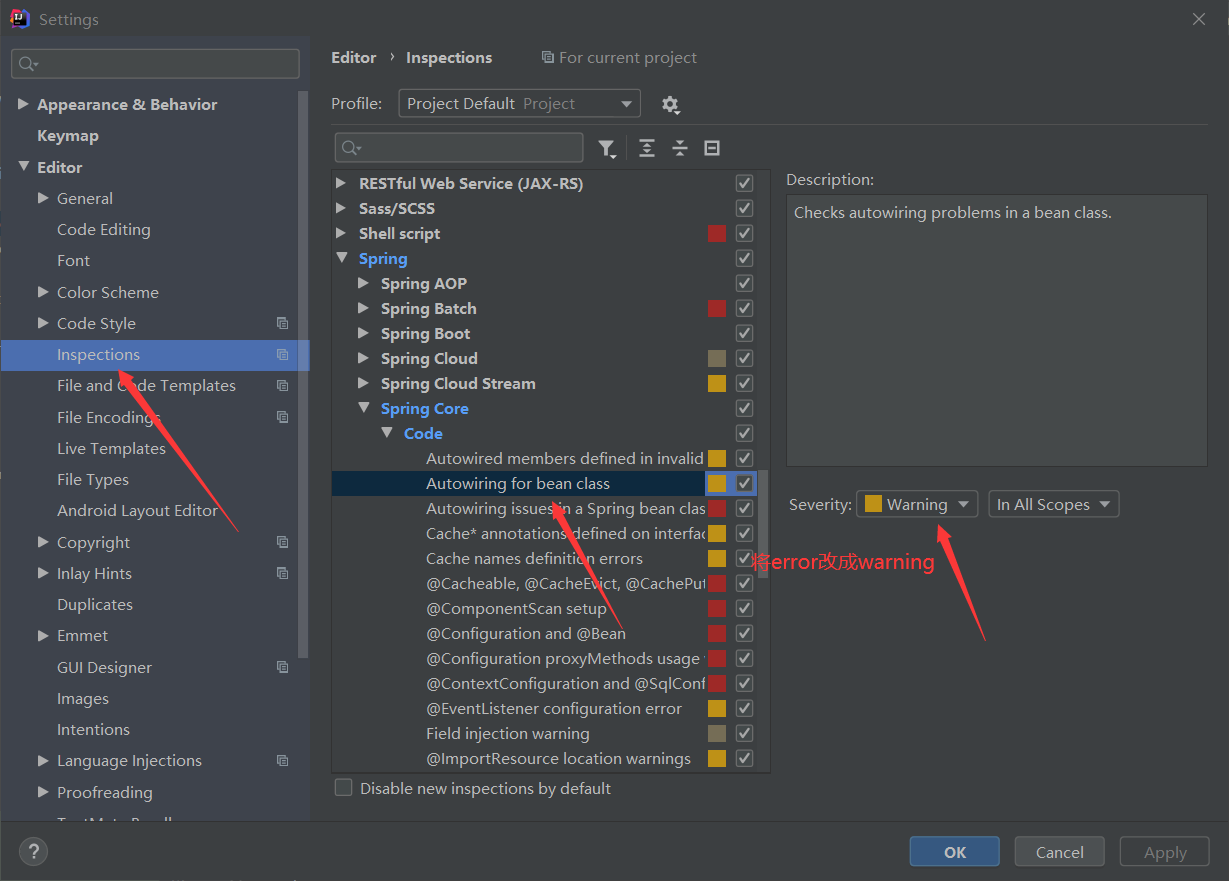Screen dimensions: 1229x881
Task: Expand the Color Scheme node arrow
Action: [x=43, y=292]
